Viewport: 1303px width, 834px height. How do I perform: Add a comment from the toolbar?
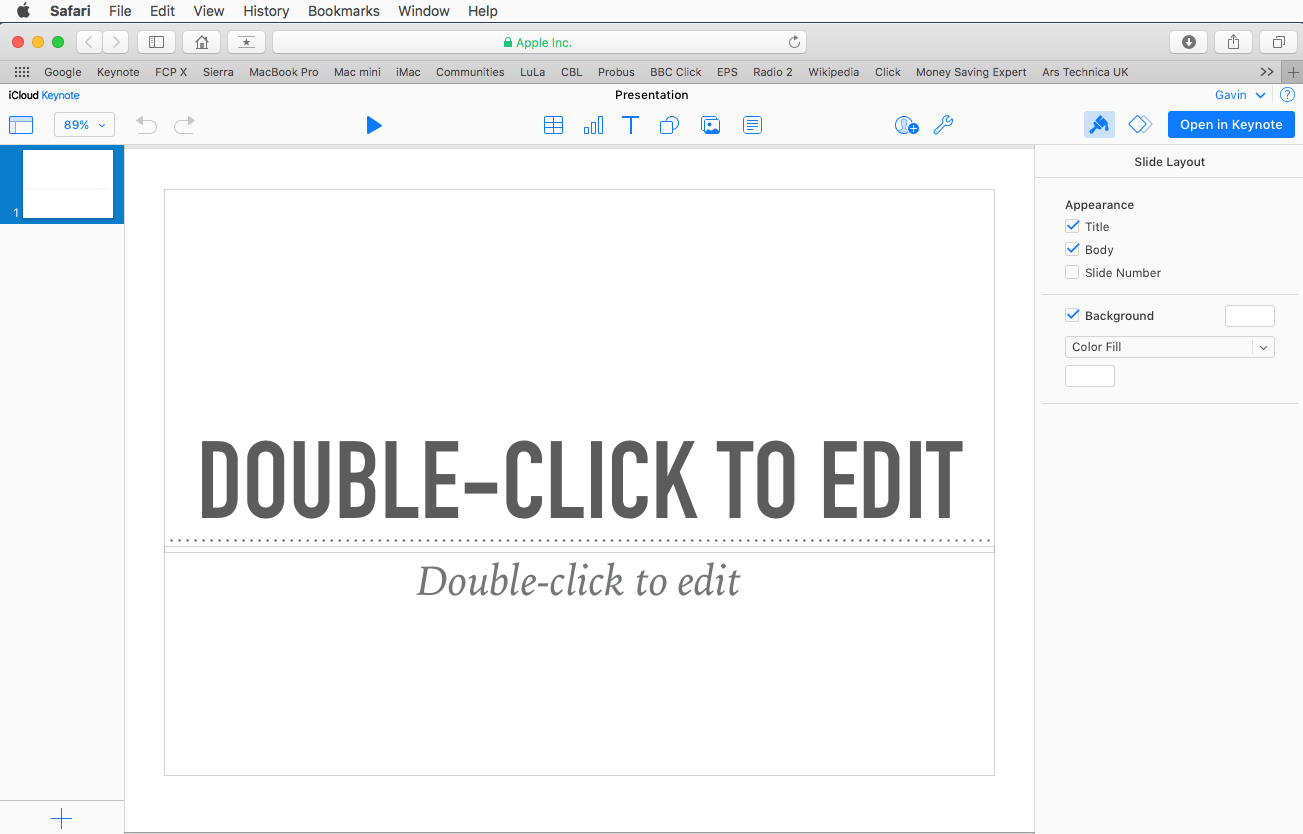tap(752, 125)
